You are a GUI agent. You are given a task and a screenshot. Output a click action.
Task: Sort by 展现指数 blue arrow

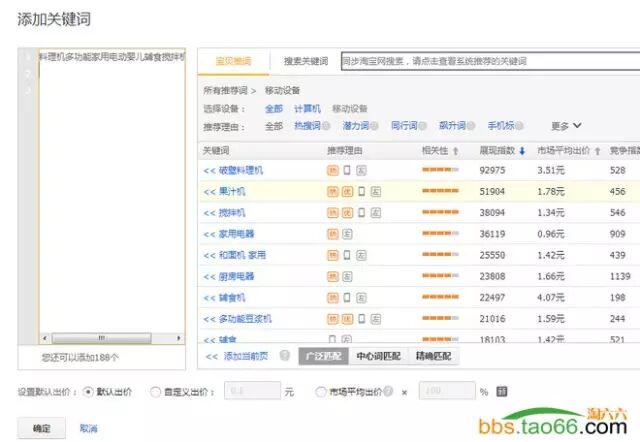pyautogui.click(x=522, y=151)
